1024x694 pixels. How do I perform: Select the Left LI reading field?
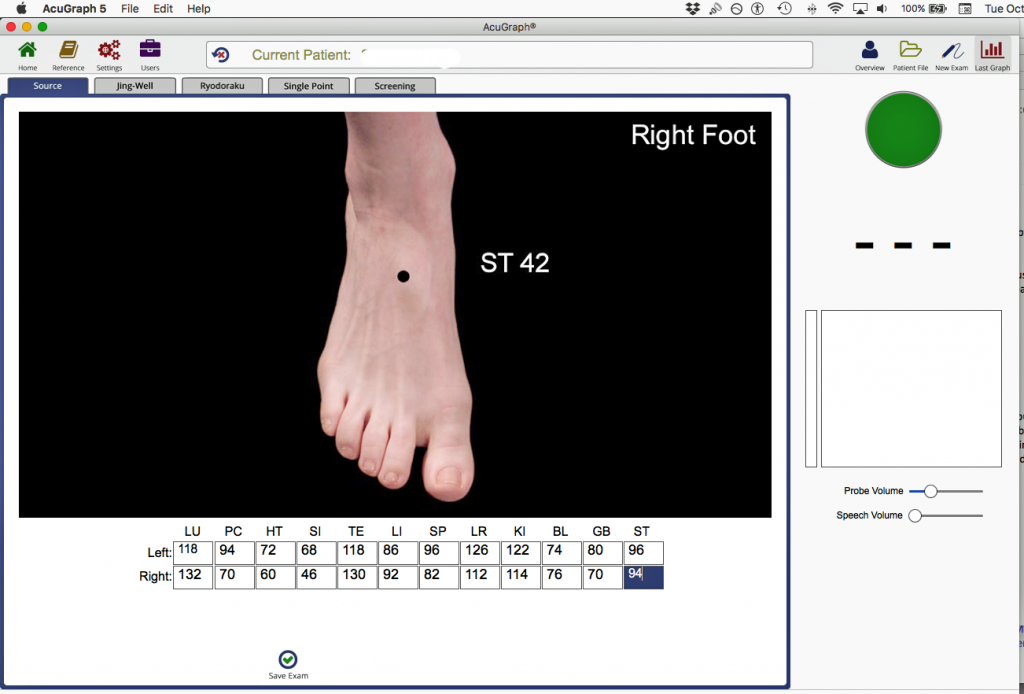tap(398, 552)
